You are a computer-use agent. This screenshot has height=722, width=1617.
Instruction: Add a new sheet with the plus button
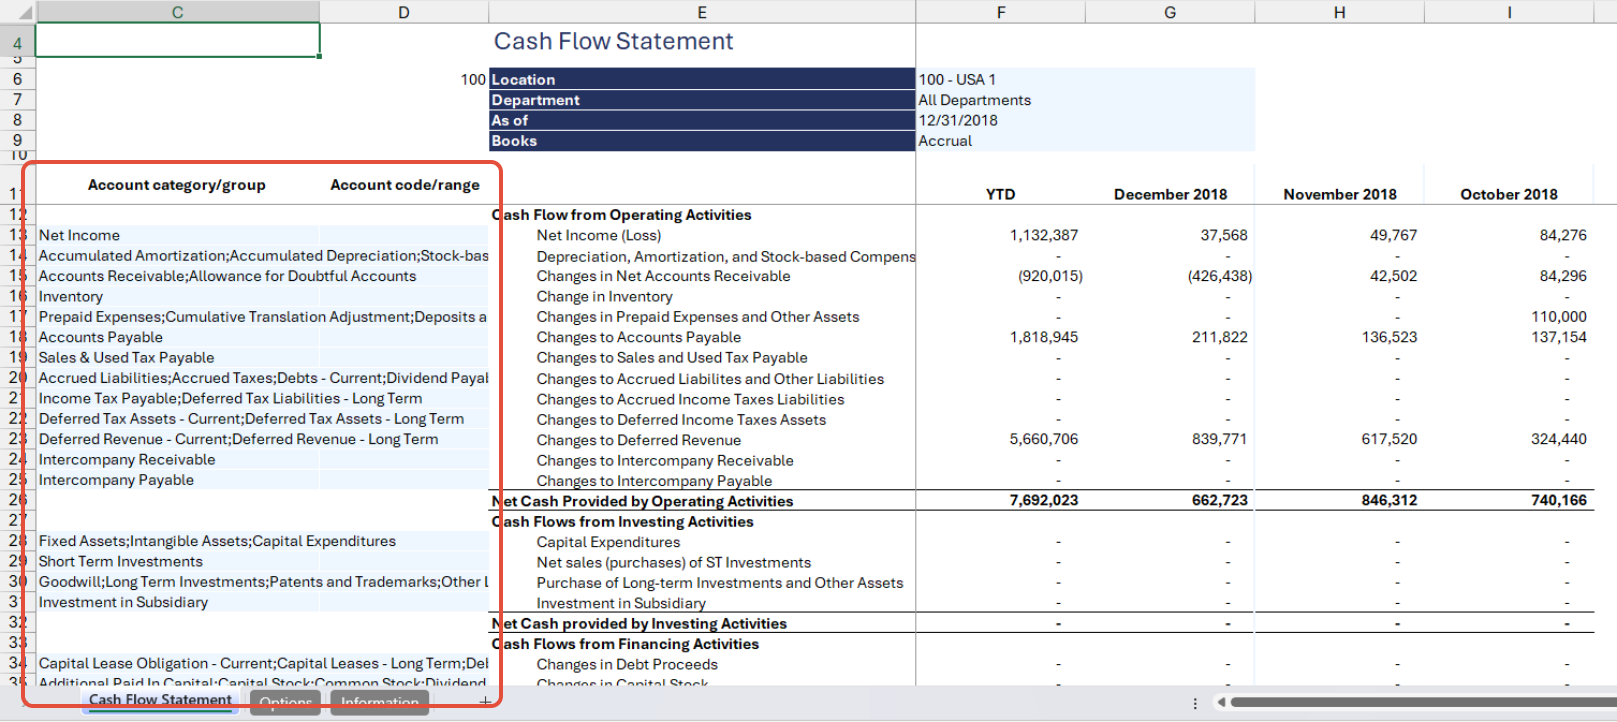(485, 701)
